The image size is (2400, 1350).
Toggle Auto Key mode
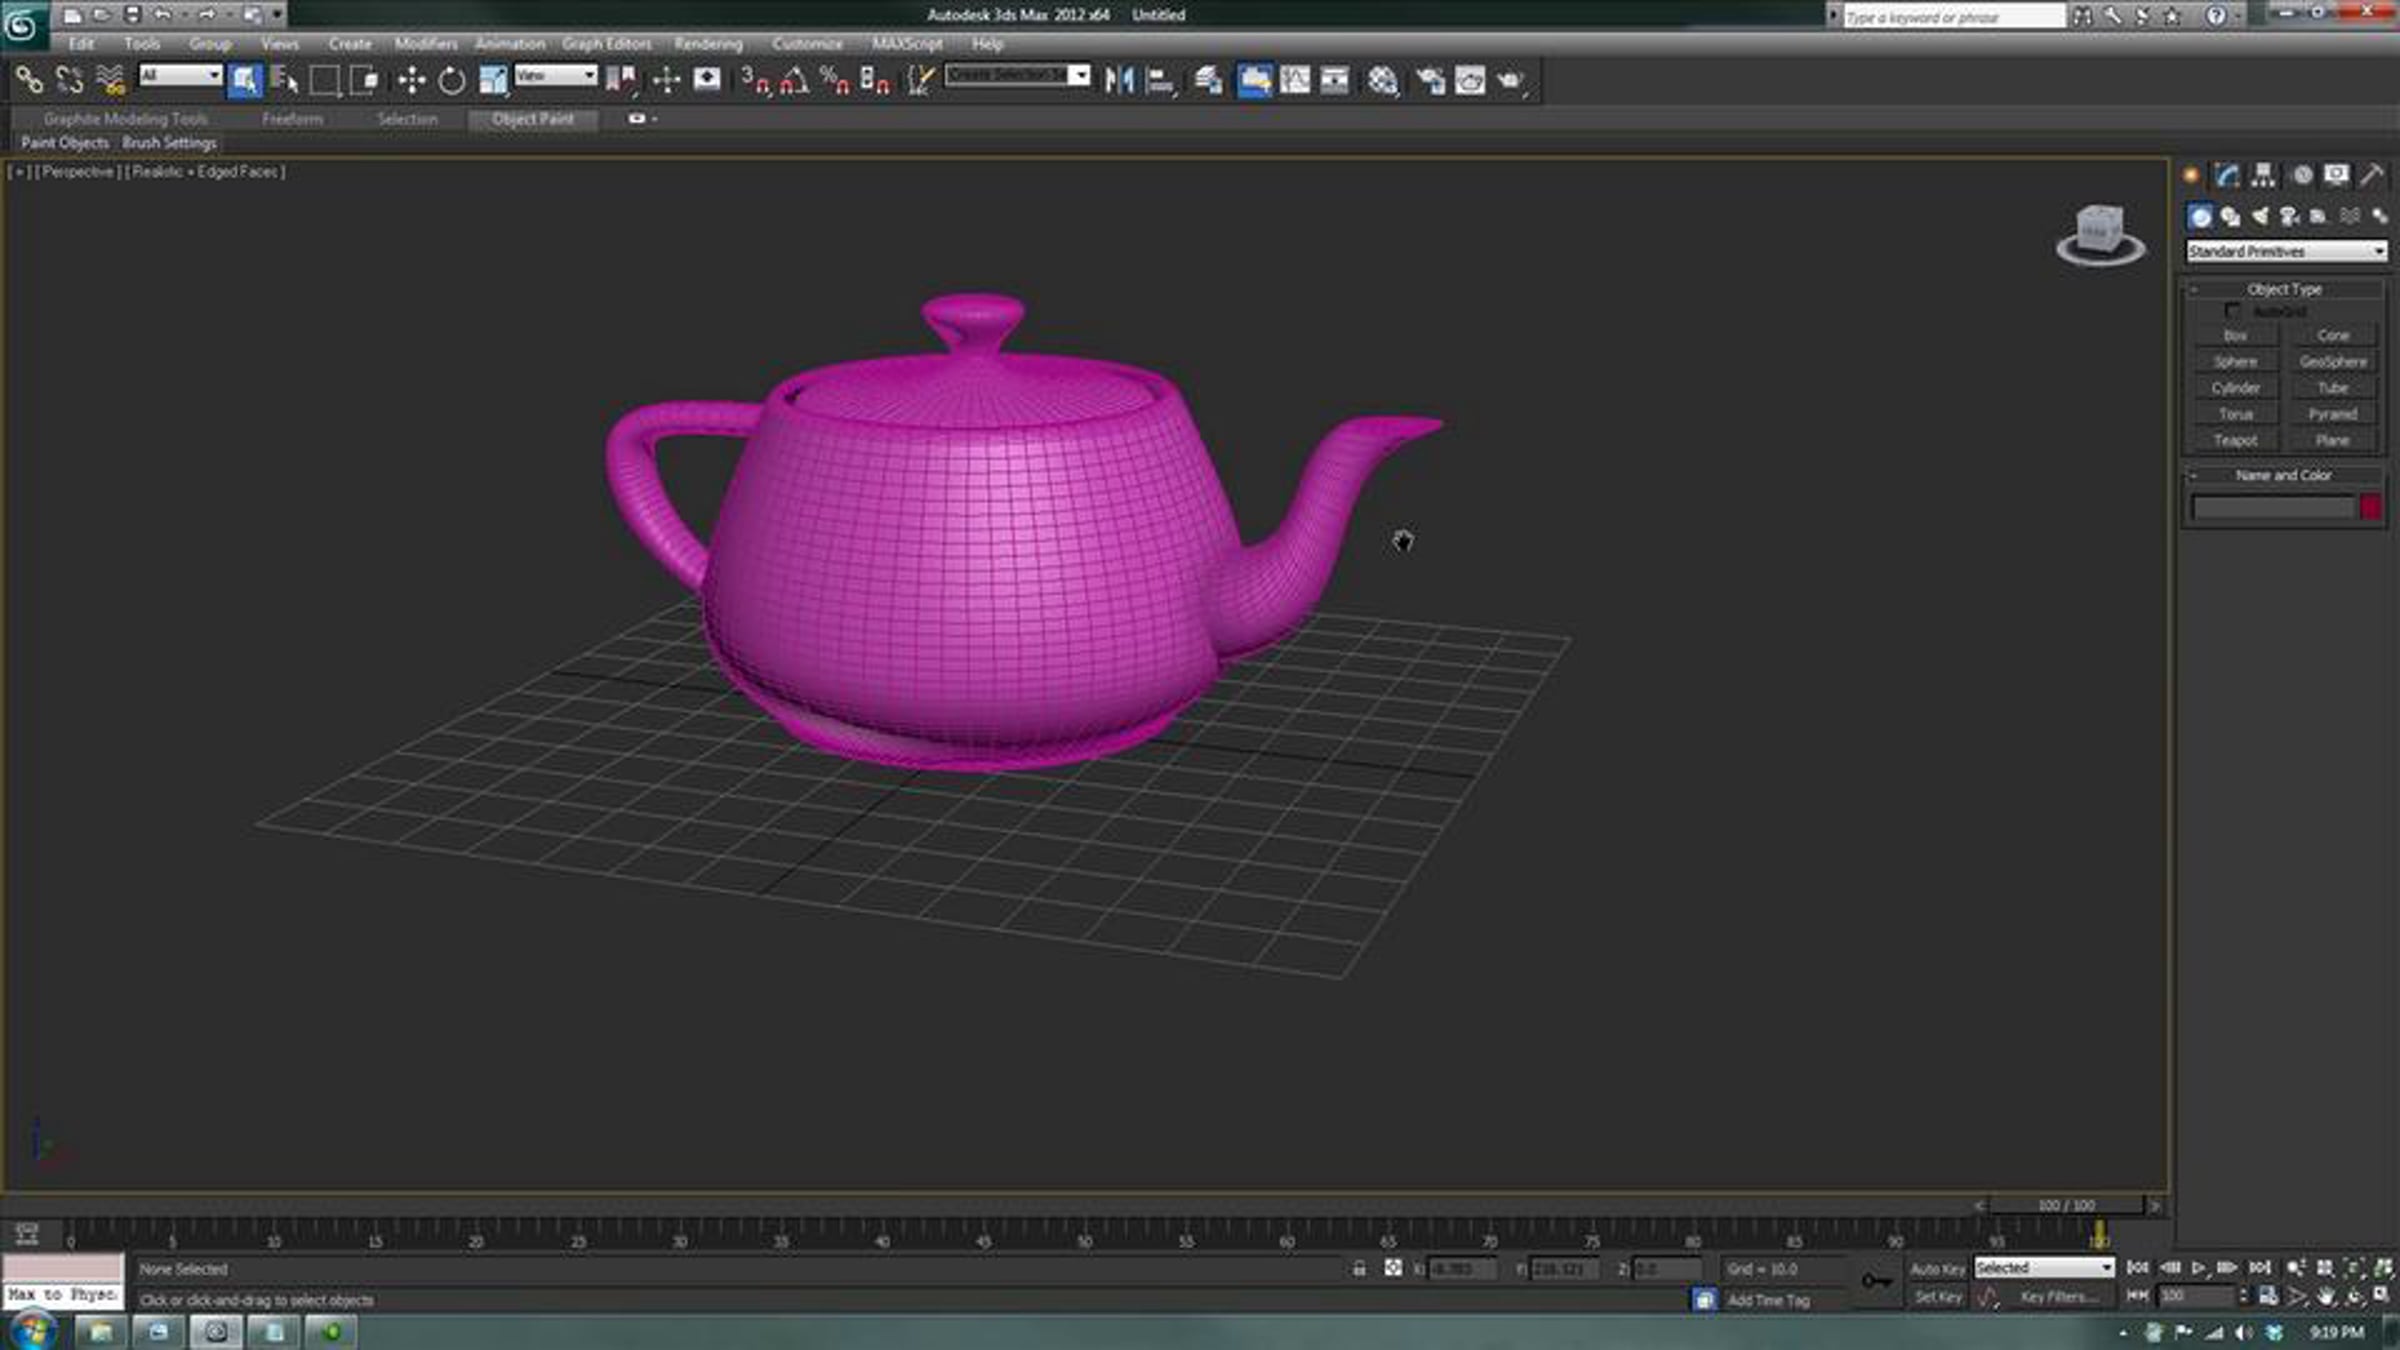click(x=1937, y=1268)
